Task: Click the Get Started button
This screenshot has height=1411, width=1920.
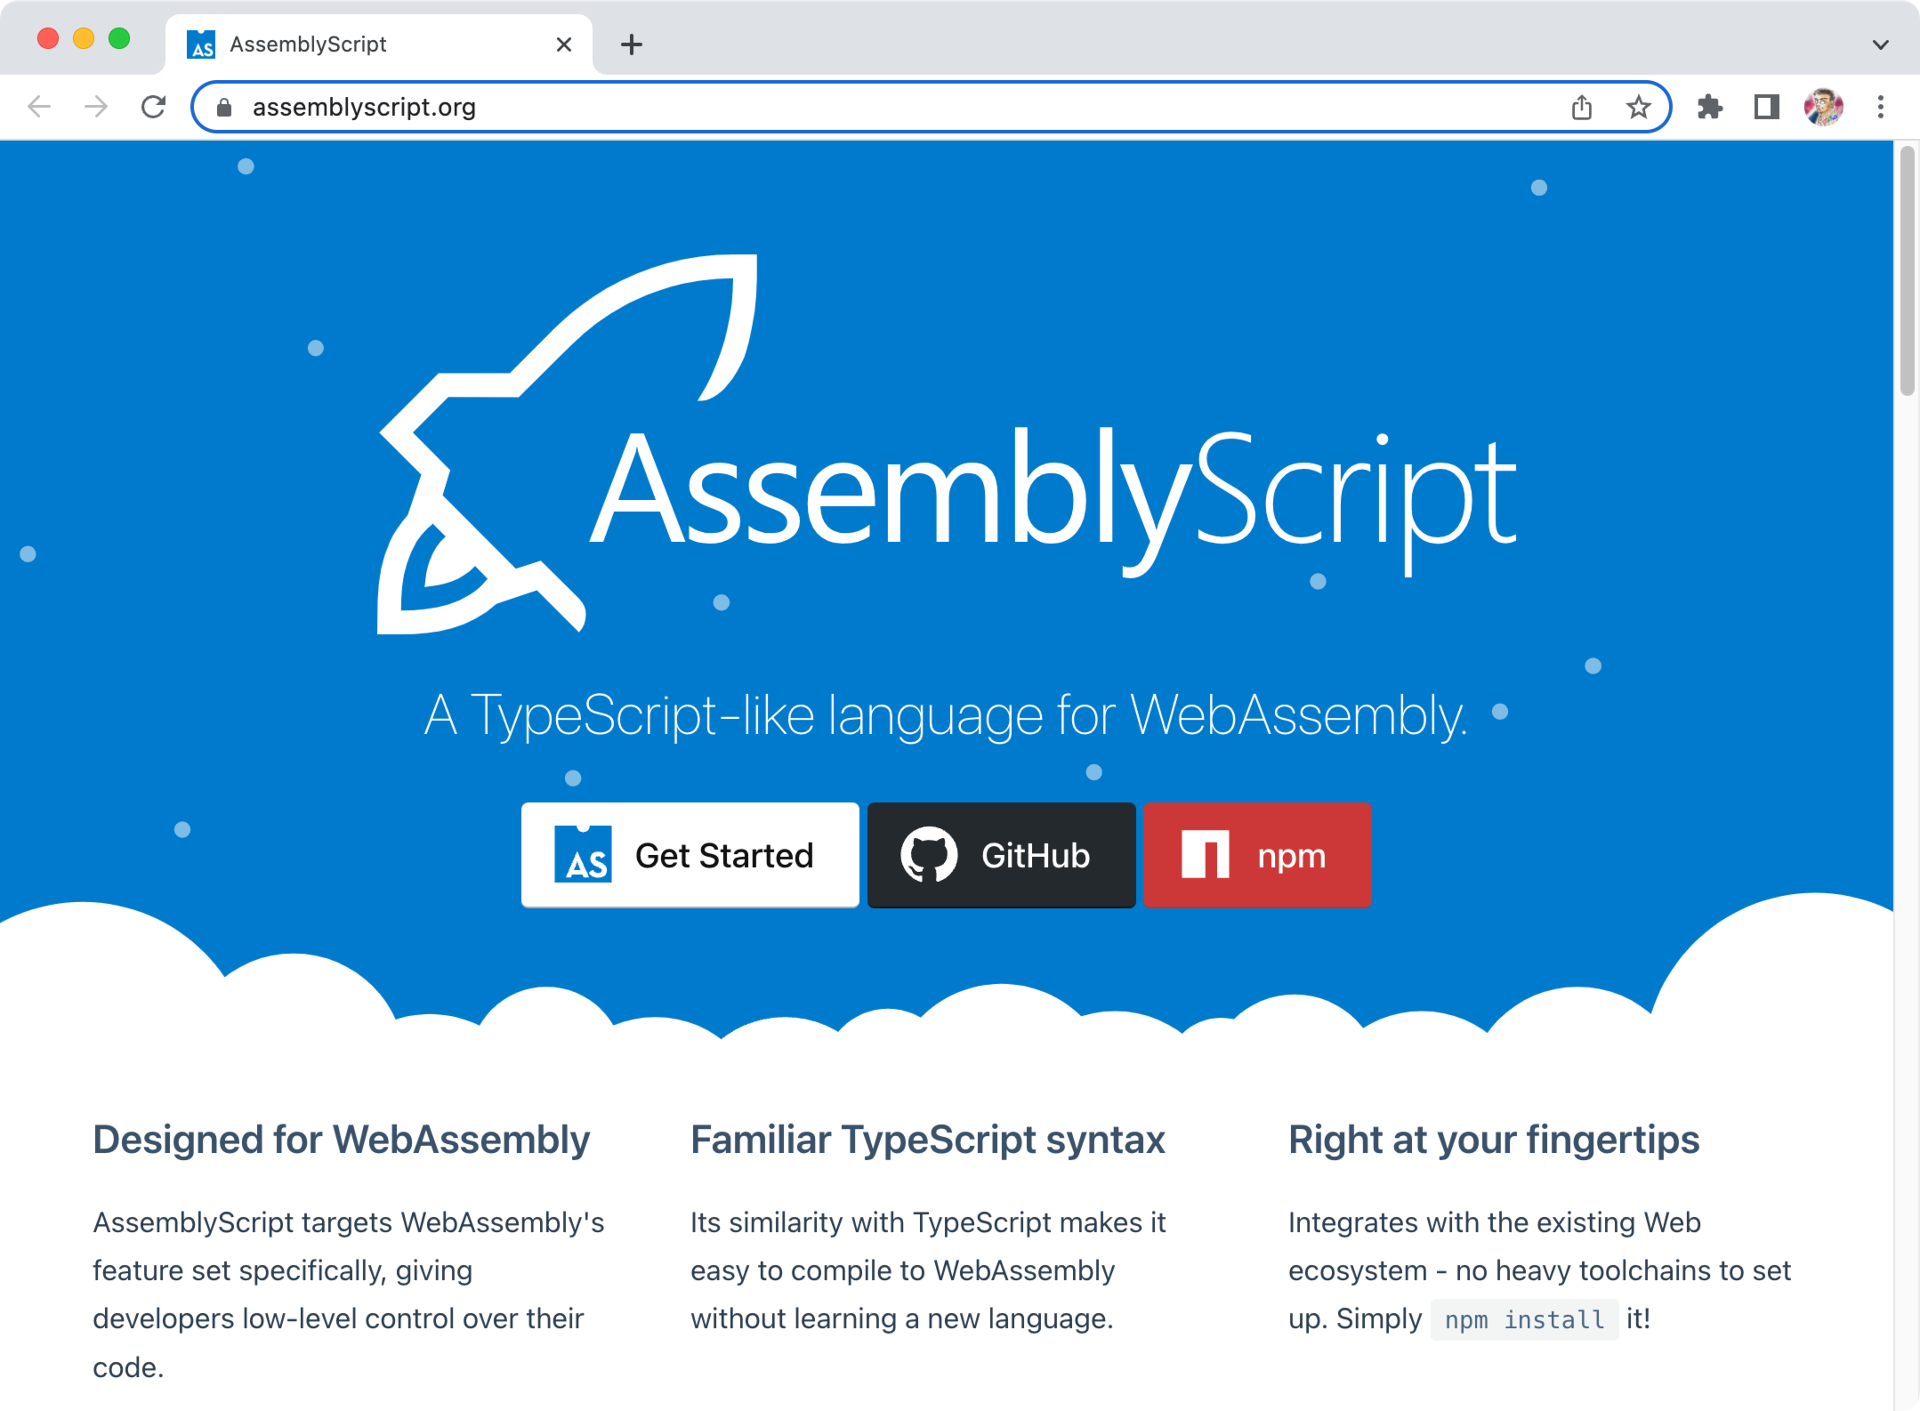Action: (x=689, y=855)
